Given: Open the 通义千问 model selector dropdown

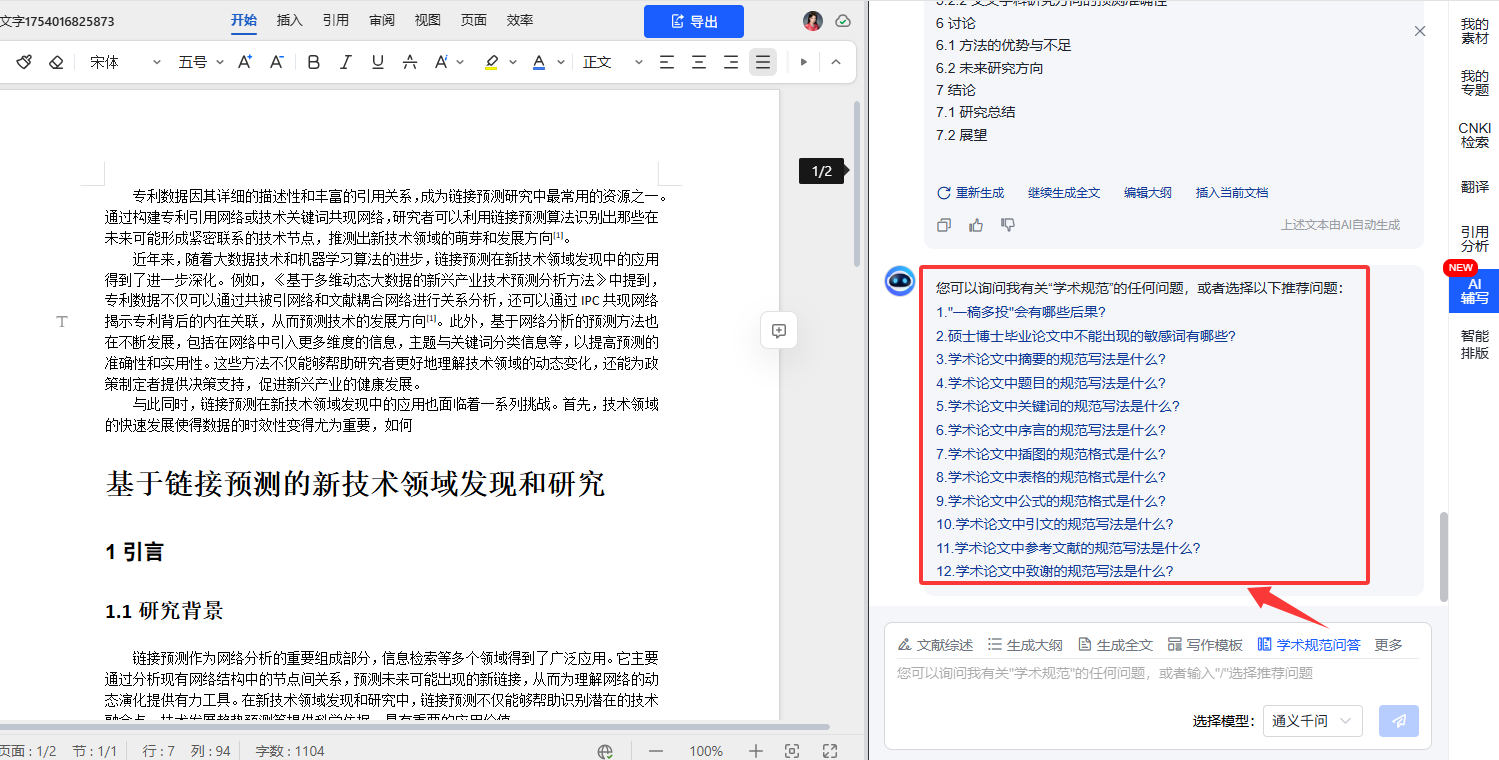Looking at the screenshot, I should coord(1311,720).
